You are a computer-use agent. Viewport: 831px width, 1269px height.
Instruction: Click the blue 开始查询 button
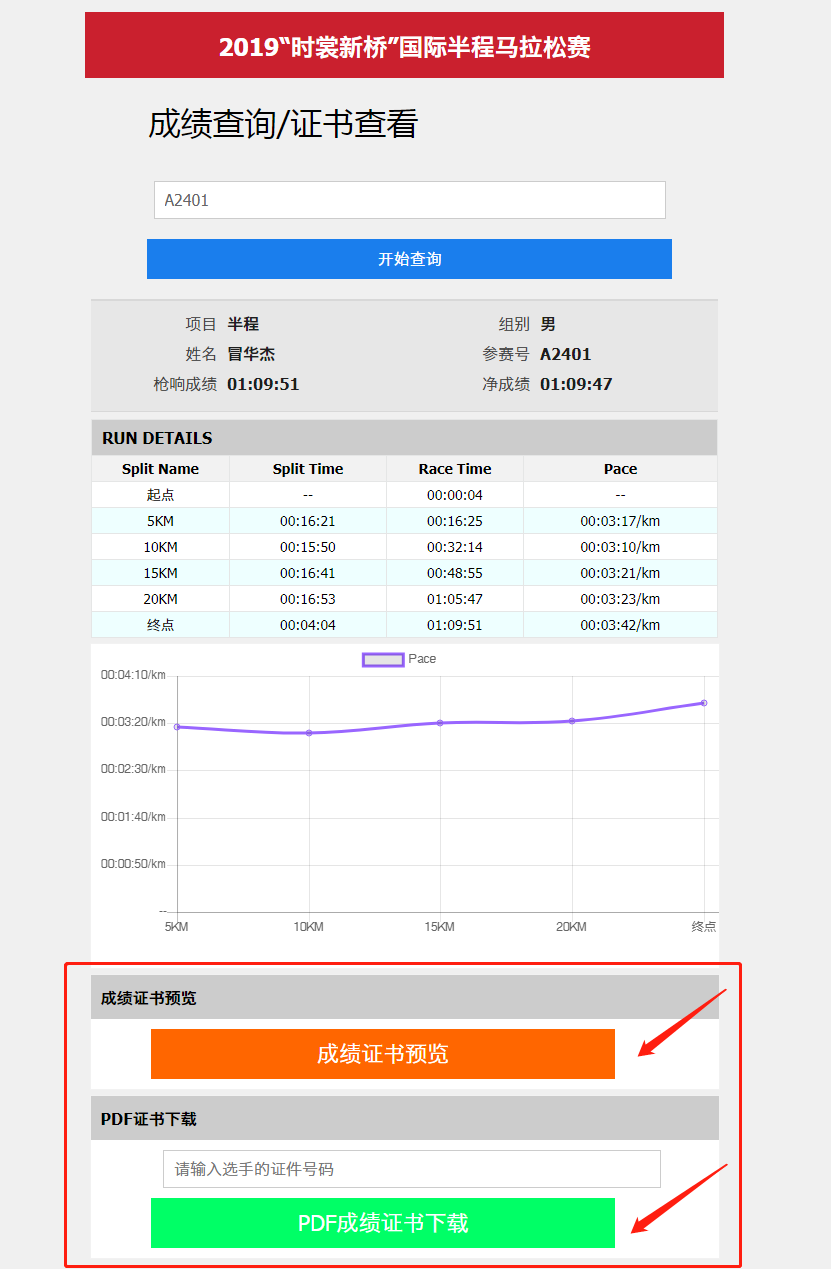coord(409,259)
